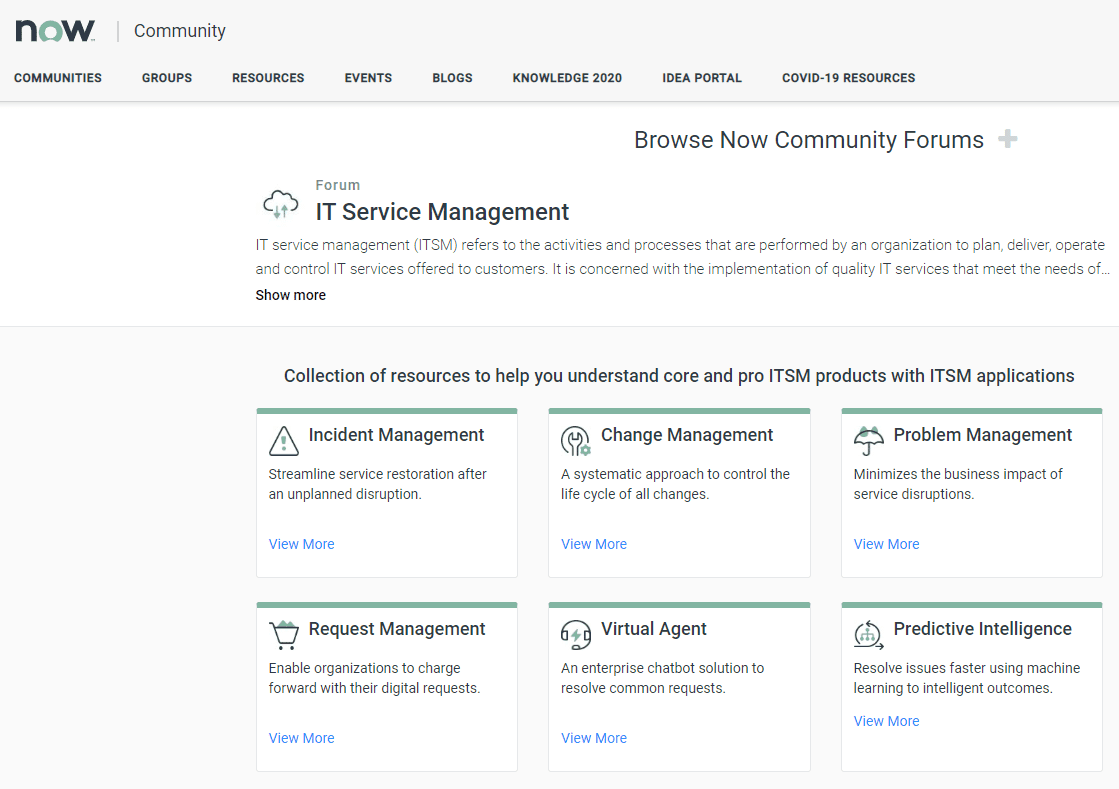
Task: Click the IT Service Management forum cloud icon
Action: pos(280,202)
